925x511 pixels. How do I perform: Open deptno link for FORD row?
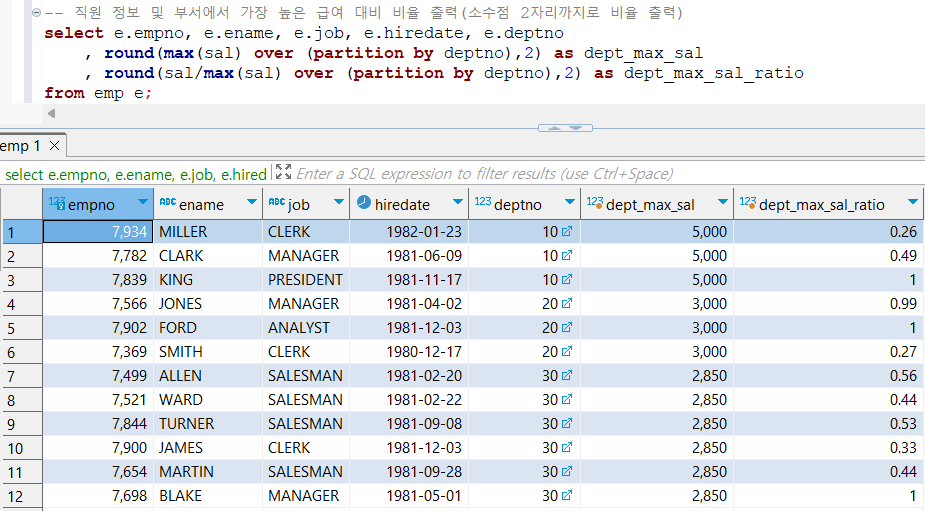coord(567,327)
